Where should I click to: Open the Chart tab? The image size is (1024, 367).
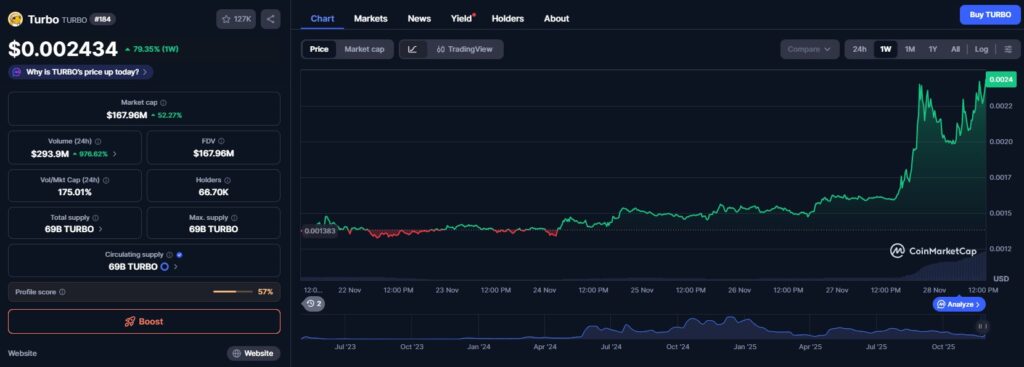(x=323, y=18)
